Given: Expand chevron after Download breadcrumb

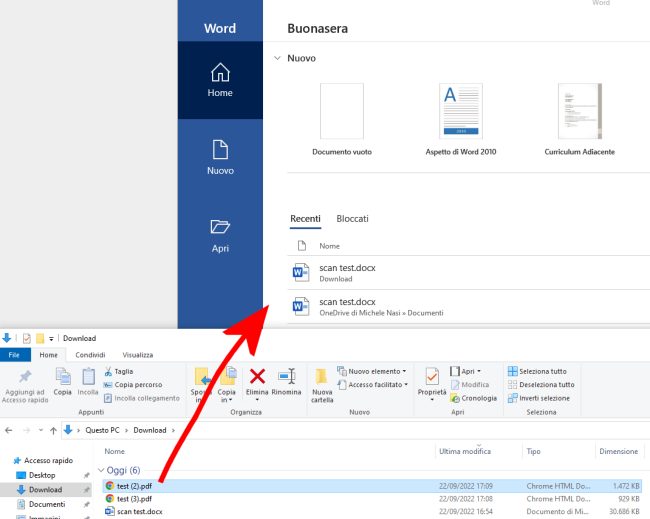Looking at the screenshot, I should tap(173, 430).
